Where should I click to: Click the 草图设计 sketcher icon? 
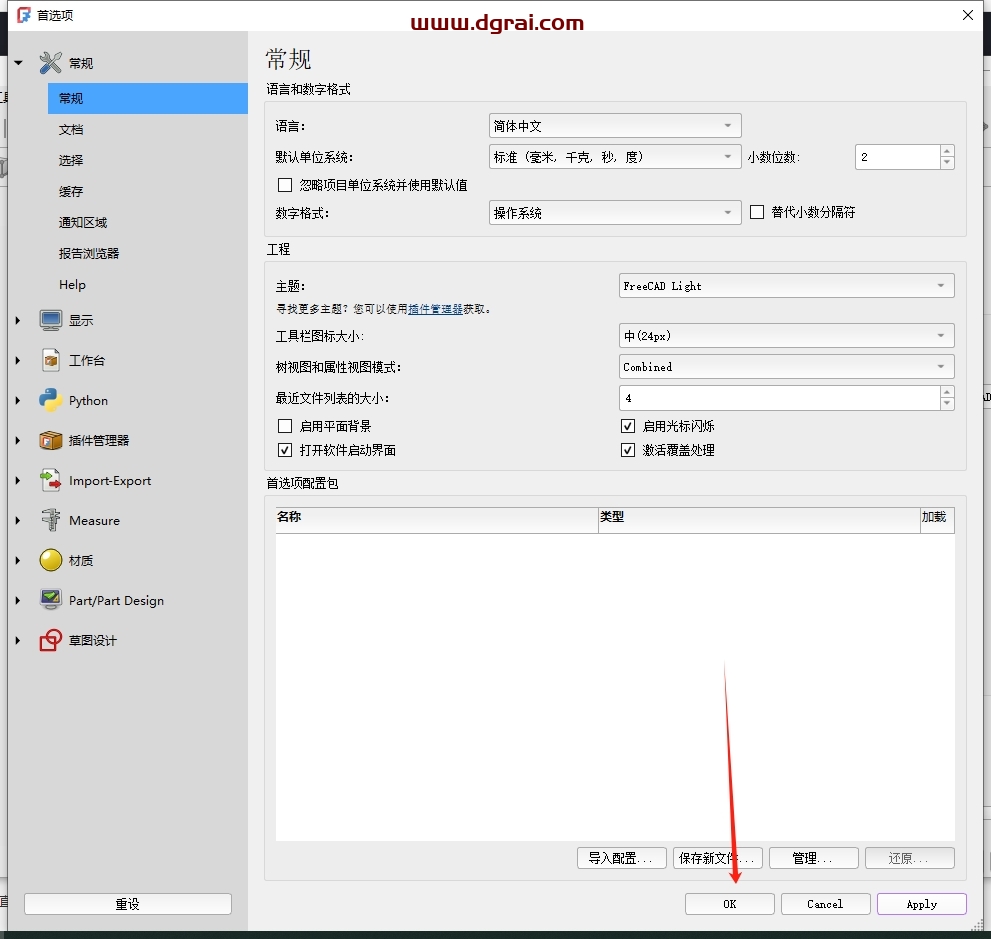[x=51, y=639]
